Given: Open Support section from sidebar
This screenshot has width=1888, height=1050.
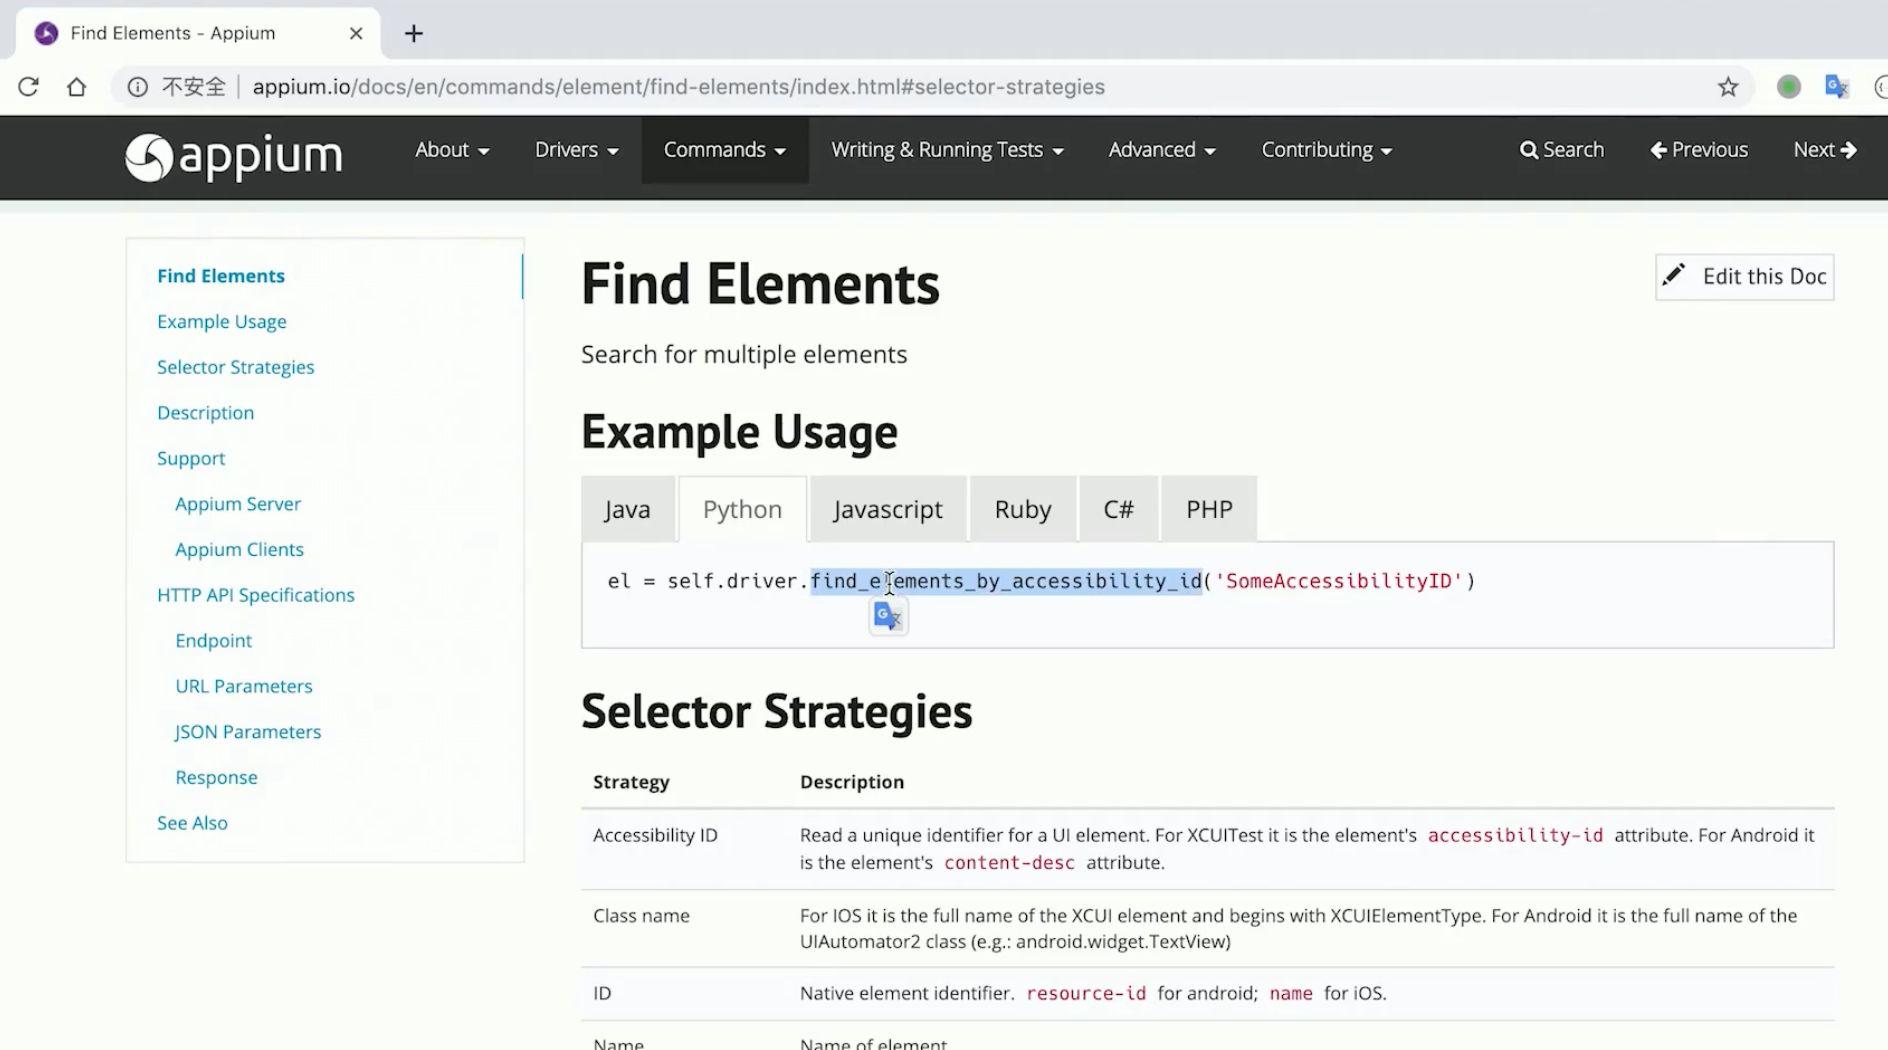Looking at the screenshot, I should [x=191, y=459].
